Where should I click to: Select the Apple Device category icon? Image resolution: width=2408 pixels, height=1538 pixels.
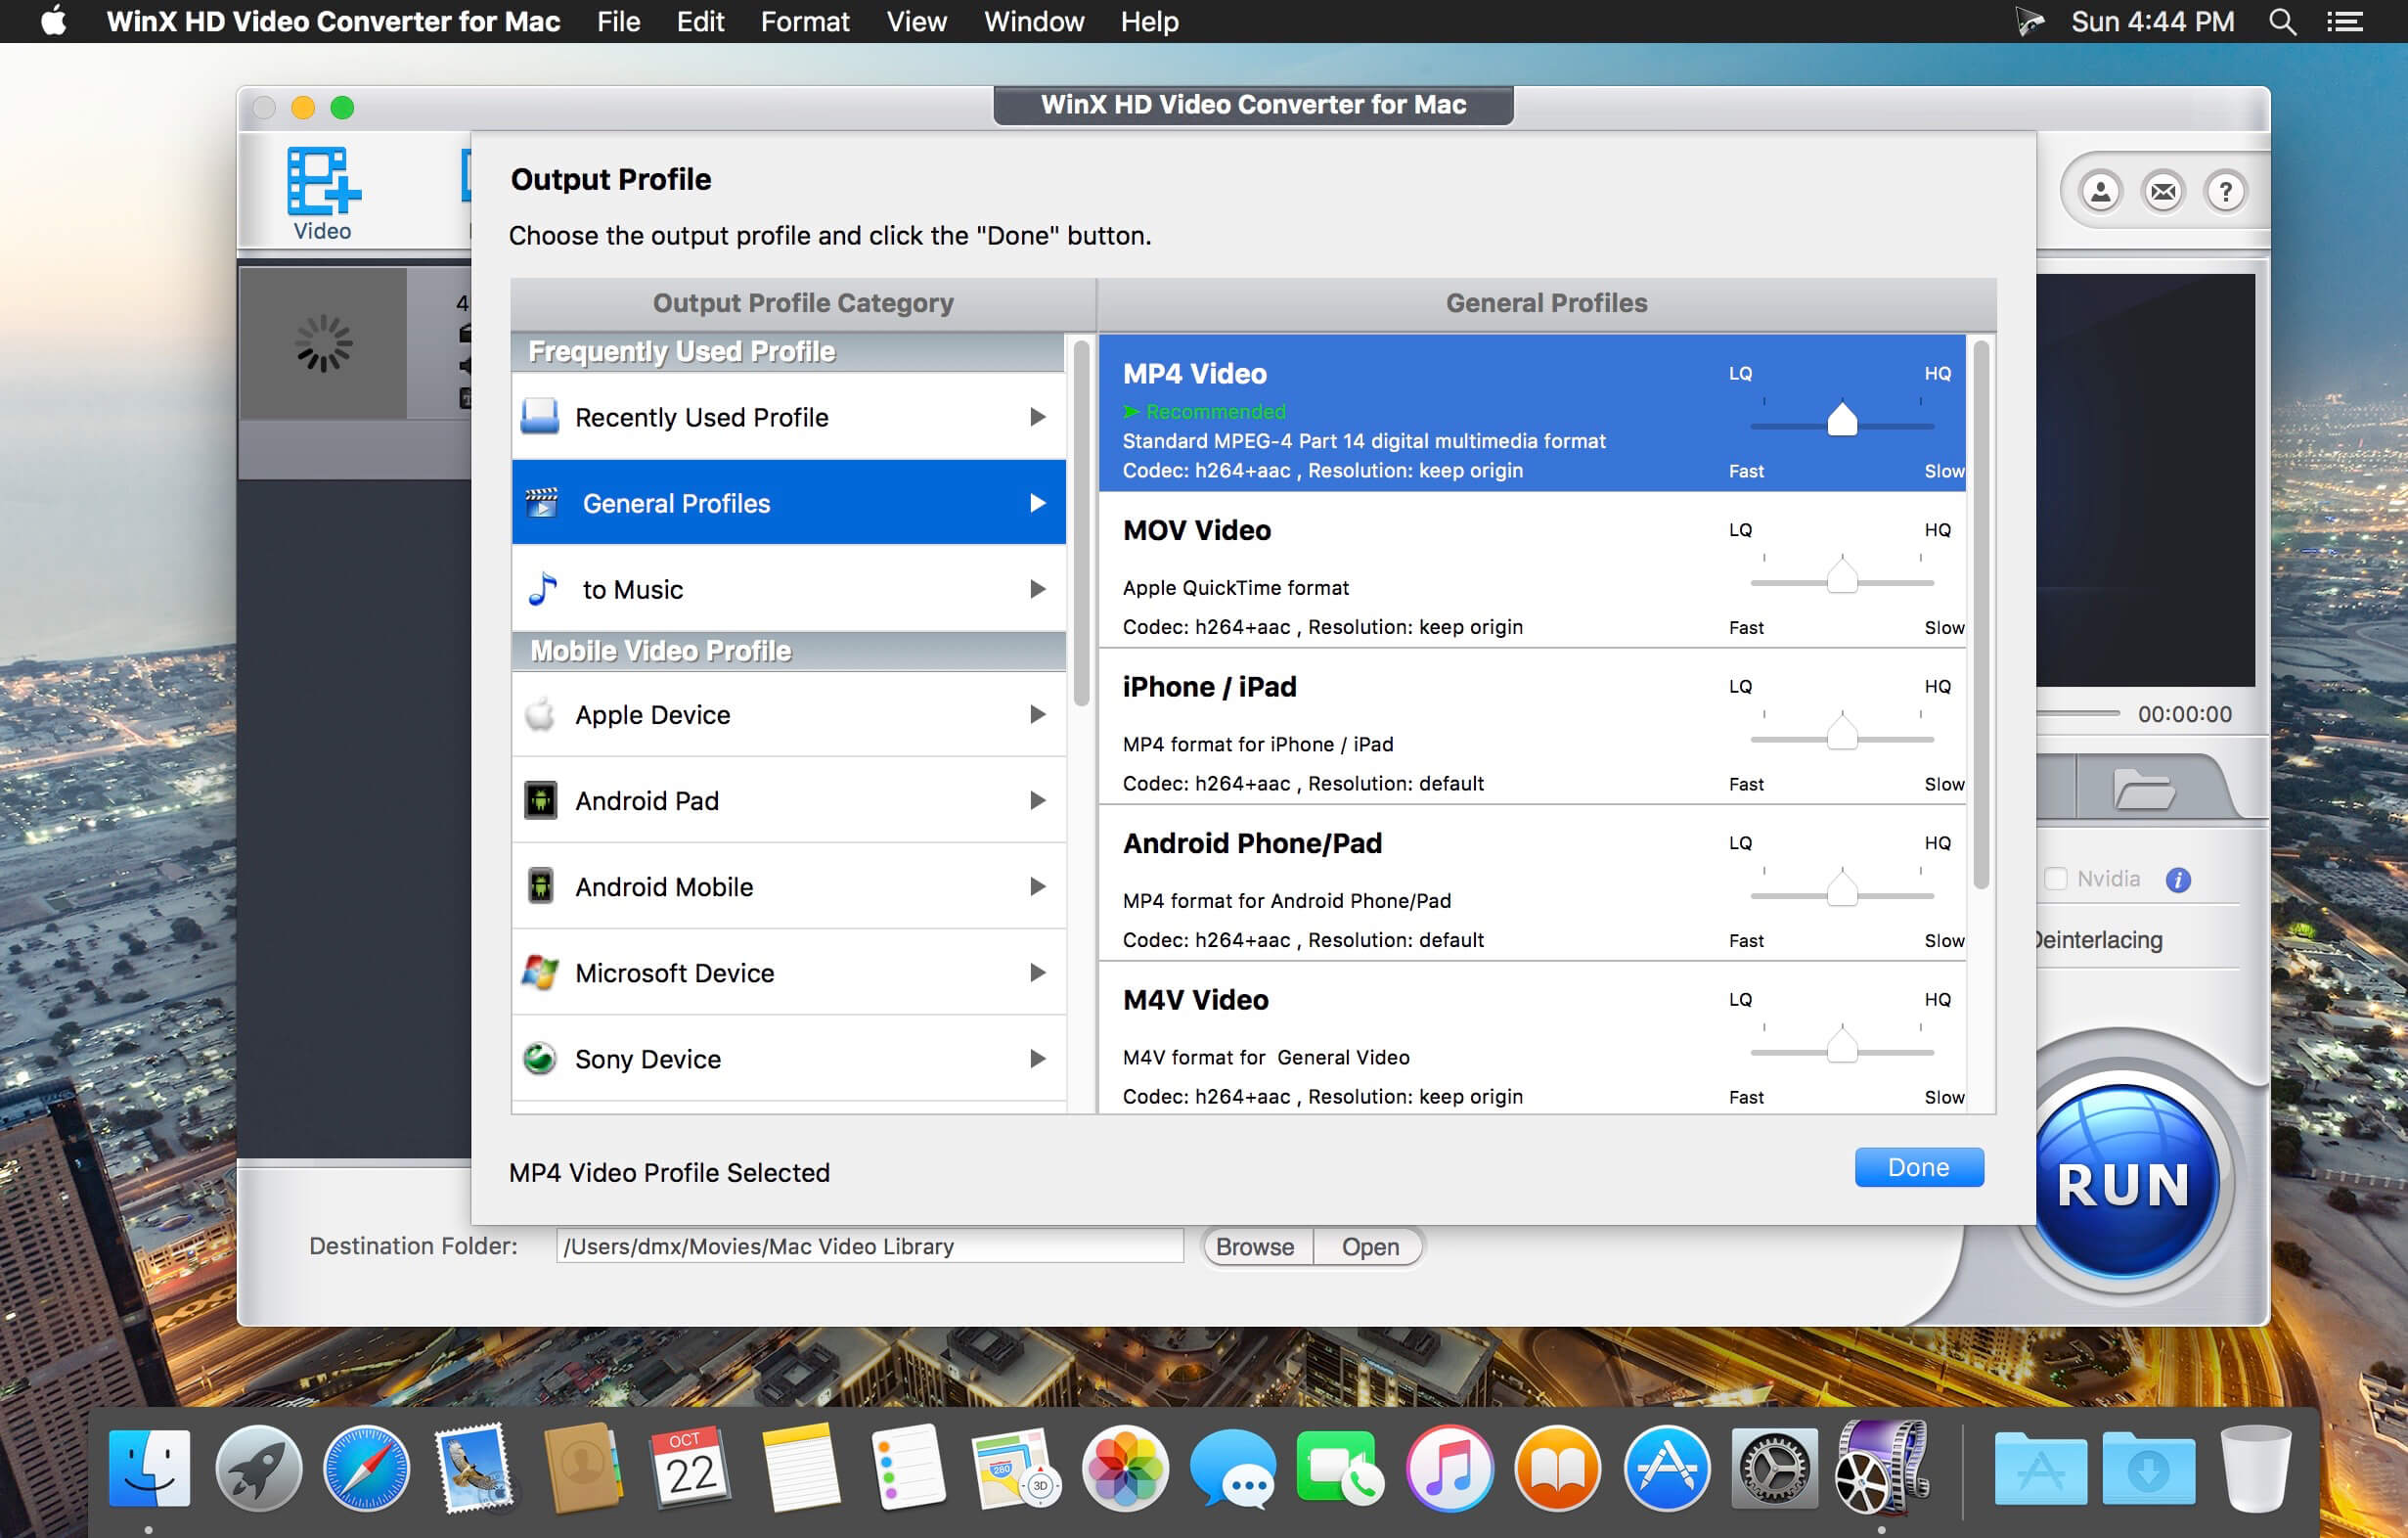[x=541, y=713]
